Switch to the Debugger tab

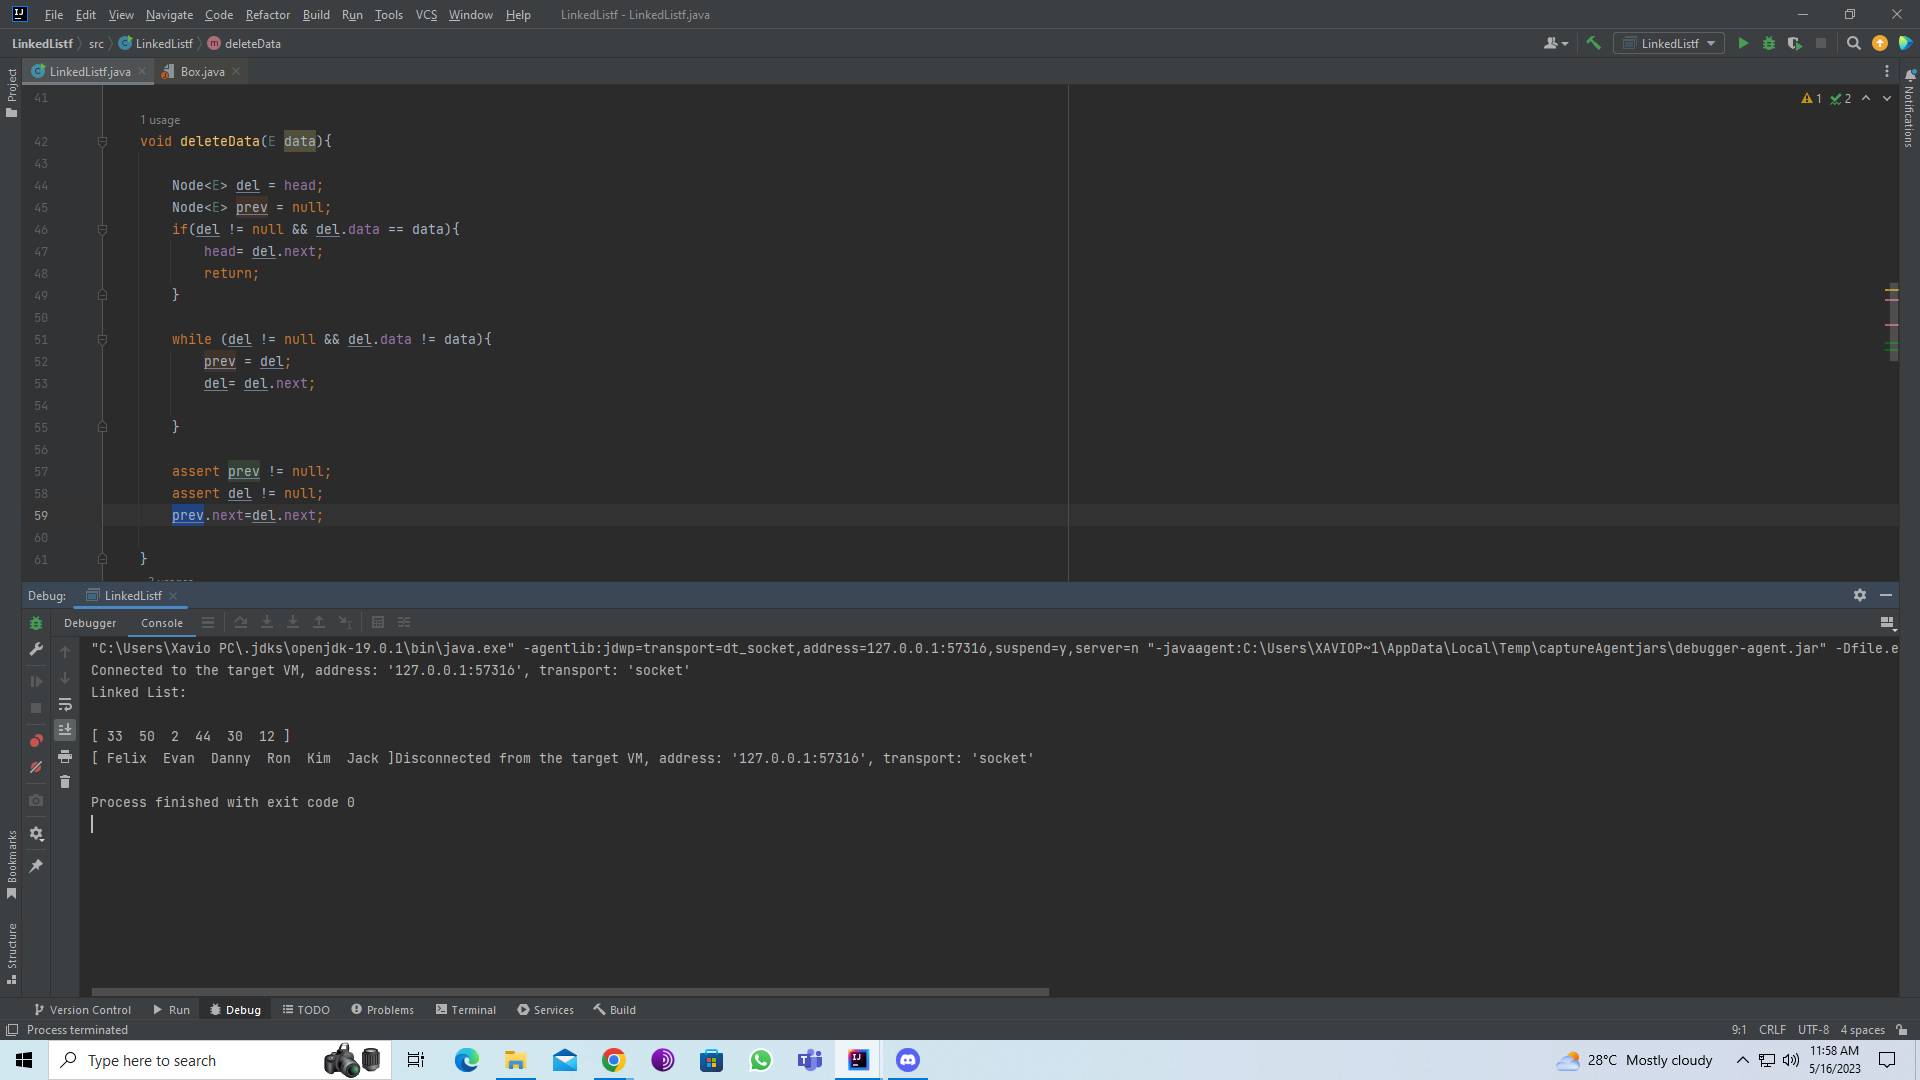pos(90,623)
